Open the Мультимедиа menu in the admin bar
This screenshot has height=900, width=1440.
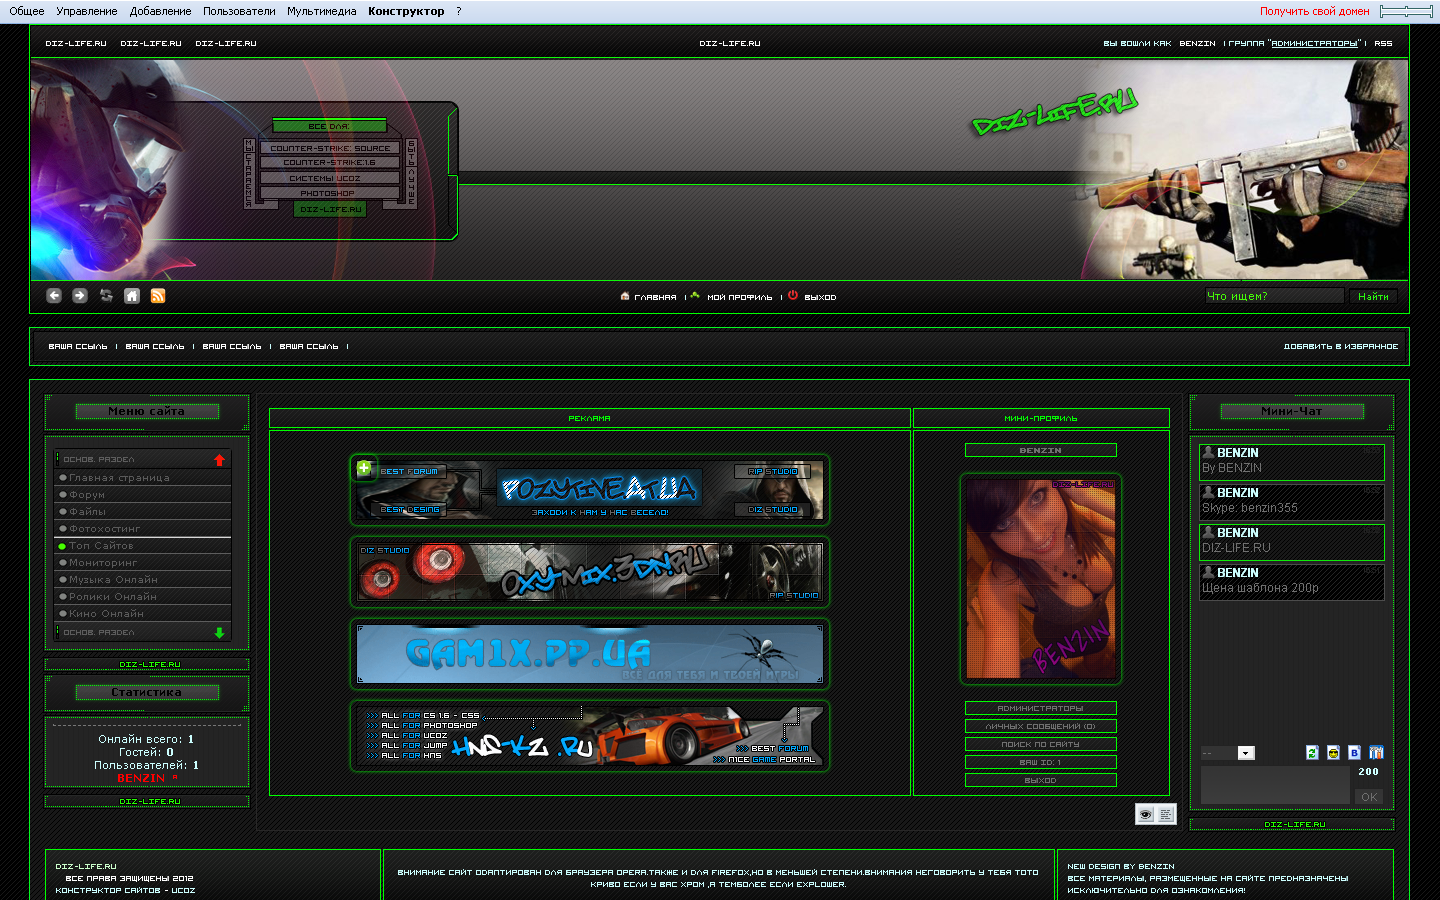[x=321, y=11]
